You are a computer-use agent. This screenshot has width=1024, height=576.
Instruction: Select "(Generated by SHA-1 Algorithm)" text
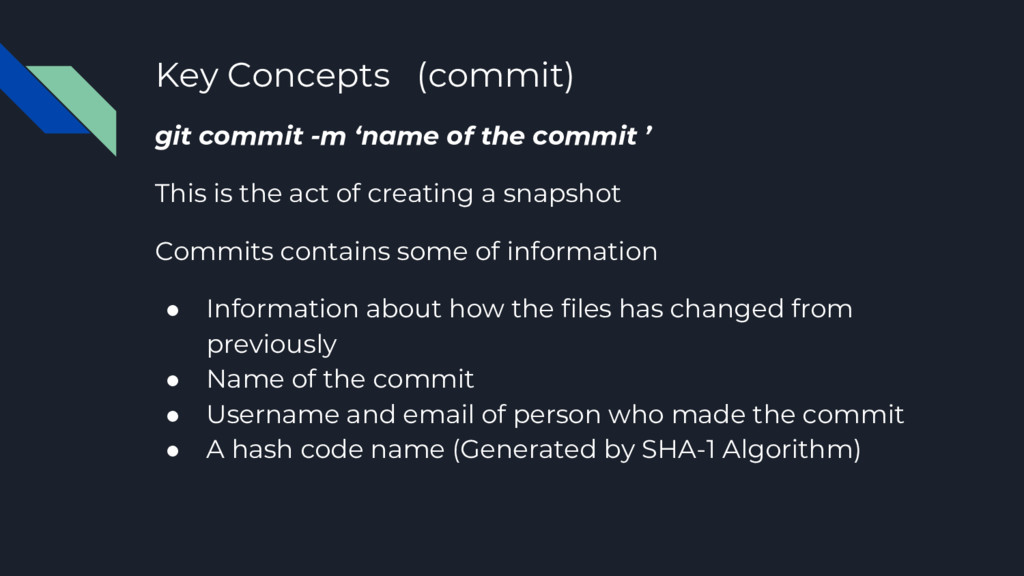click(x=656, y=450)
